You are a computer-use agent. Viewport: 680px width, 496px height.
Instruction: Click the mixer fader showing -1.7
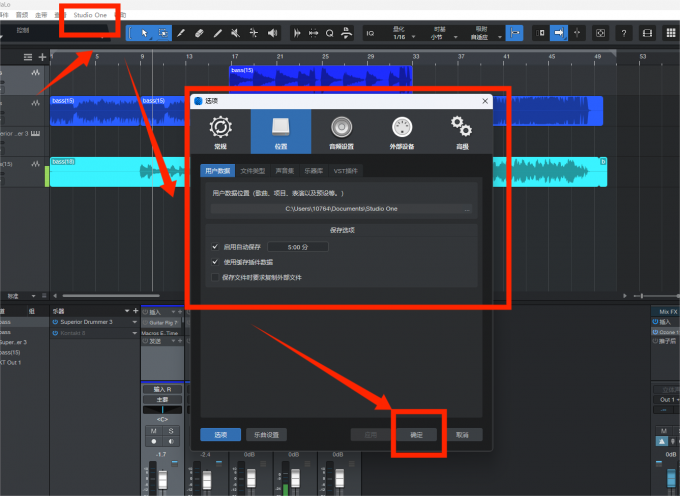(161, 474)
